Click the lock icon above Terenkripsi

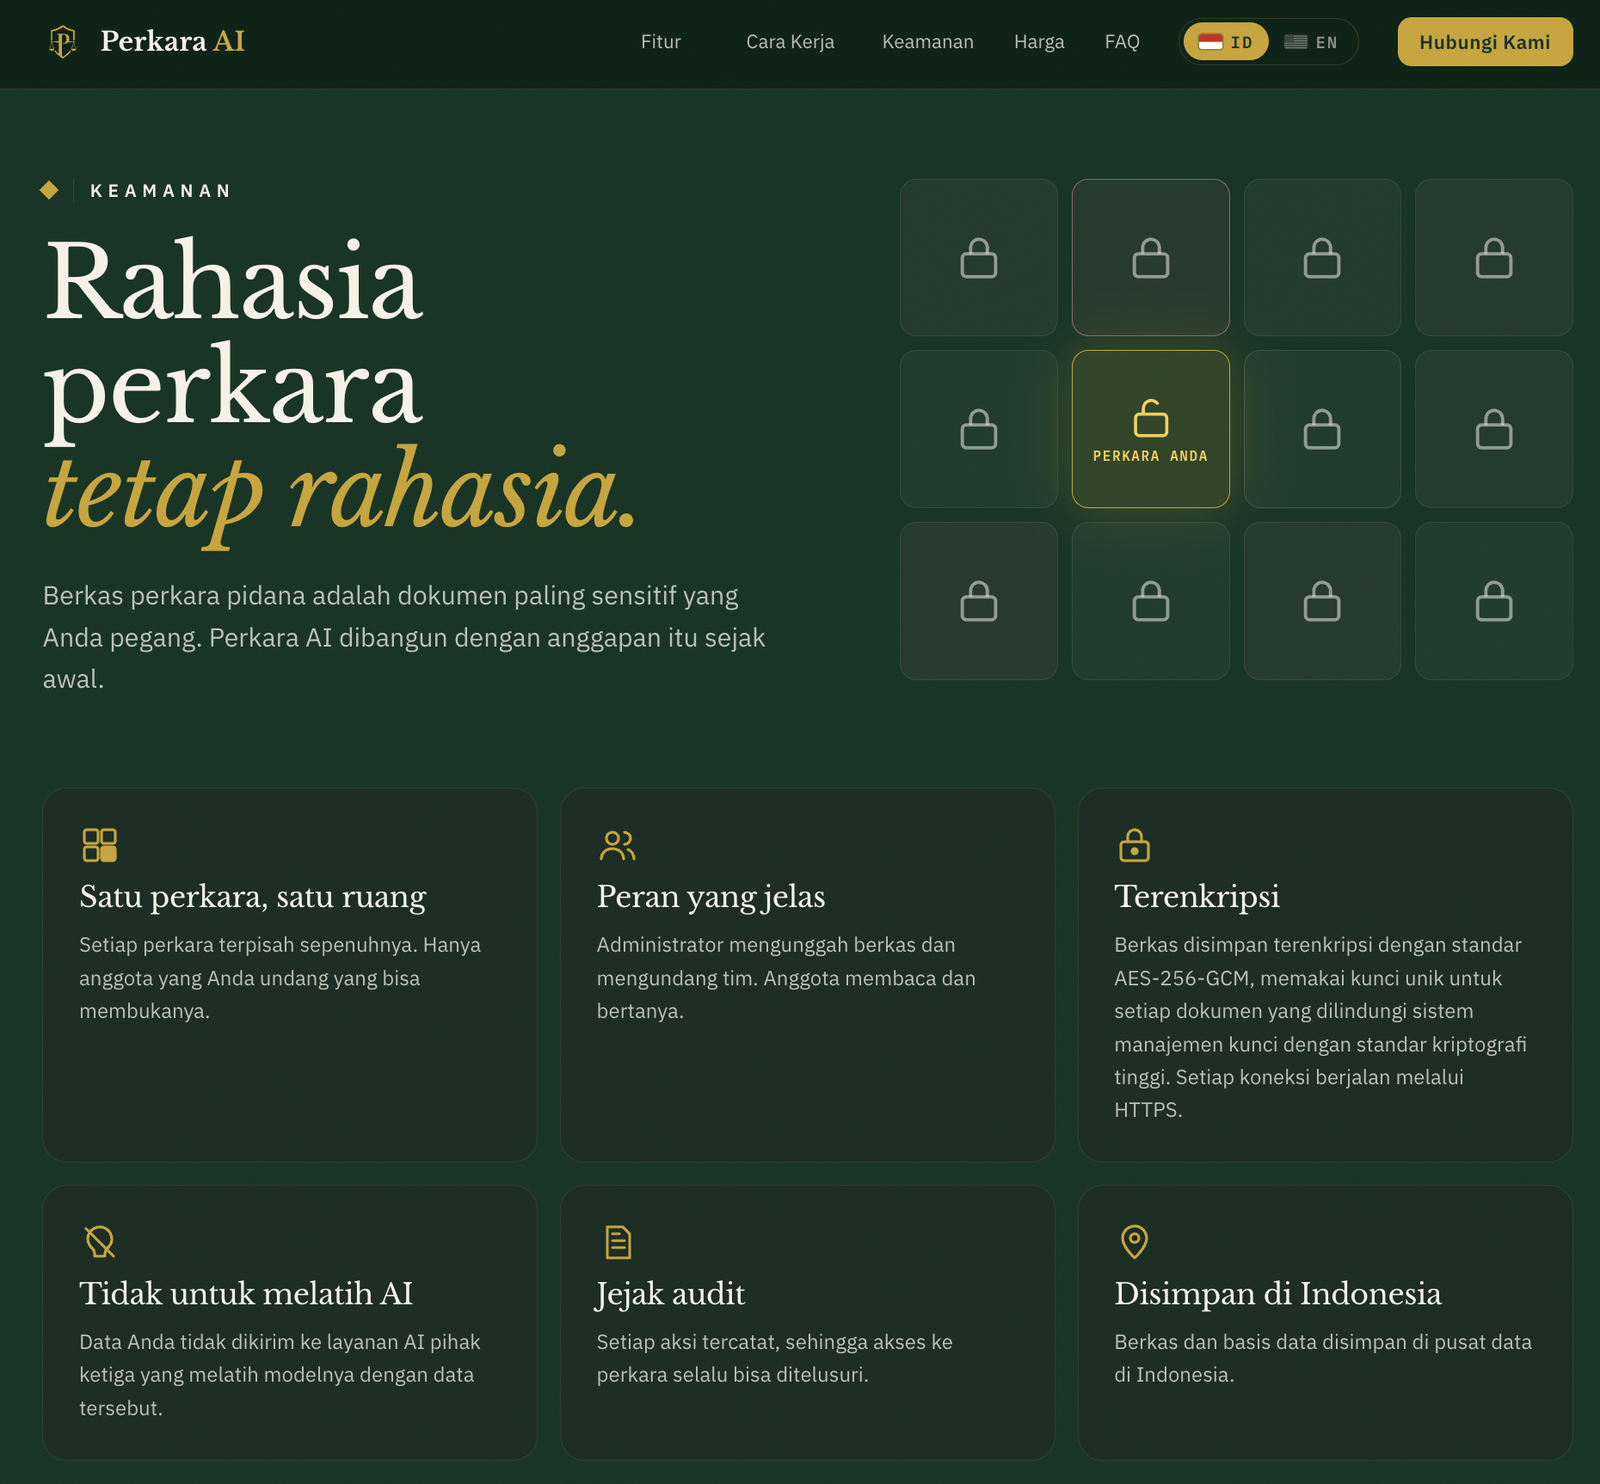1134,845
